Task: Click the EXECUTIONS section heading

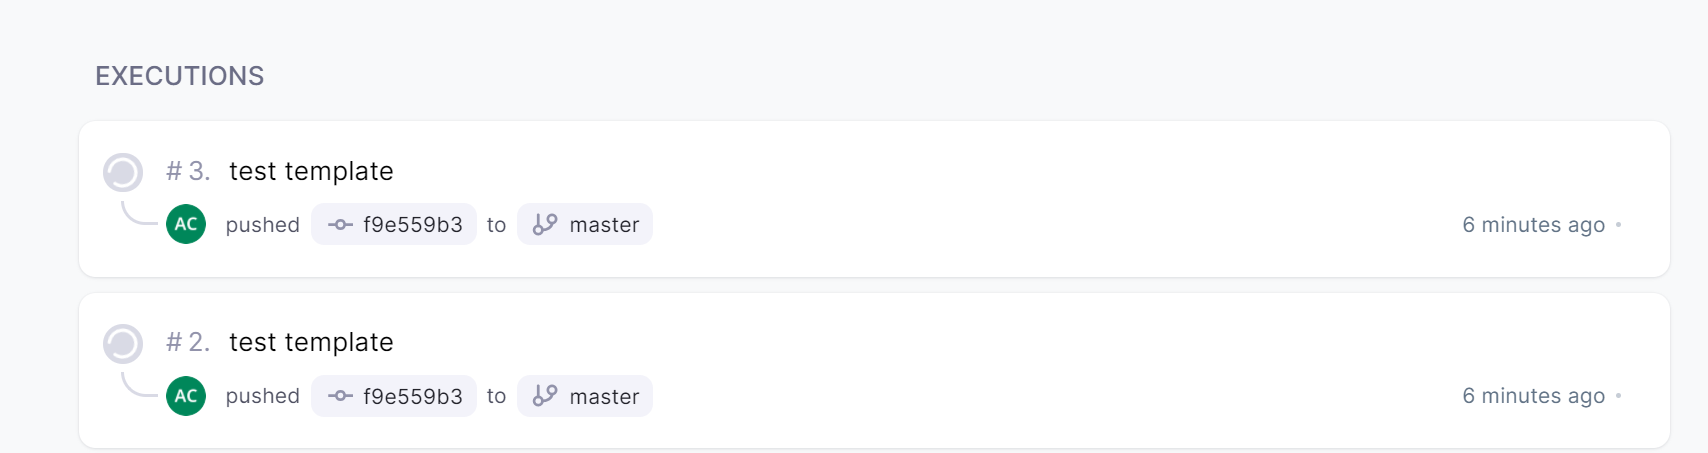Action: [180, 76]
